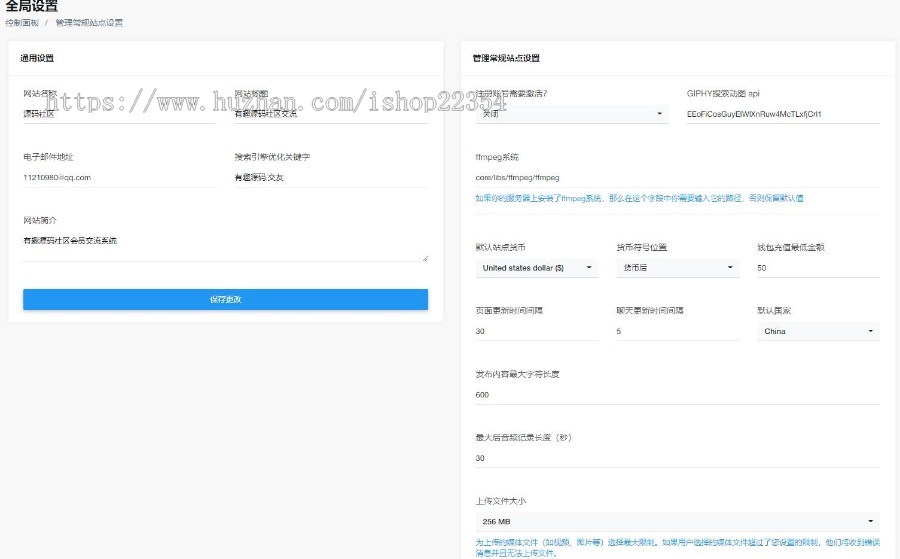900x559 pixels.
Task: Open the 256 MB upload size dropdown
Action: pos(677,521)
